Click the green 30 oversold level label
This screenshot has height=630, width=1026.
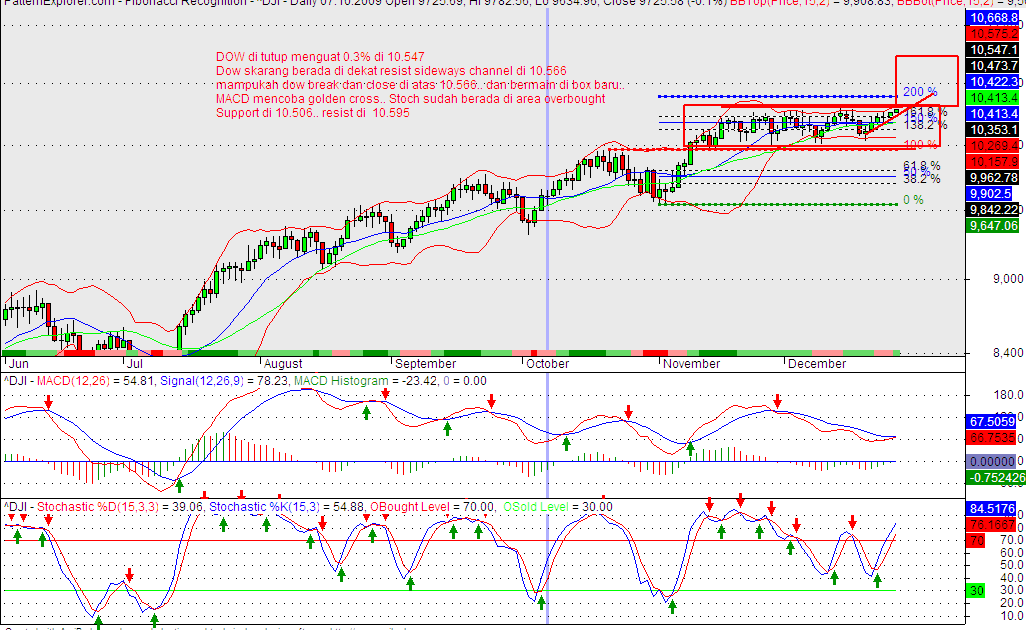coord(976,591)
